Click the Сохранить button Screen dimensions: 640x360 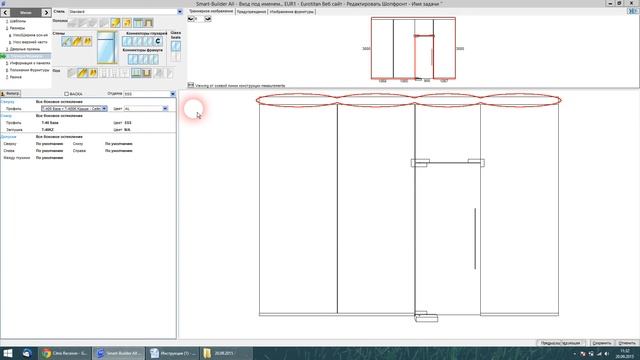click(602, 343)
